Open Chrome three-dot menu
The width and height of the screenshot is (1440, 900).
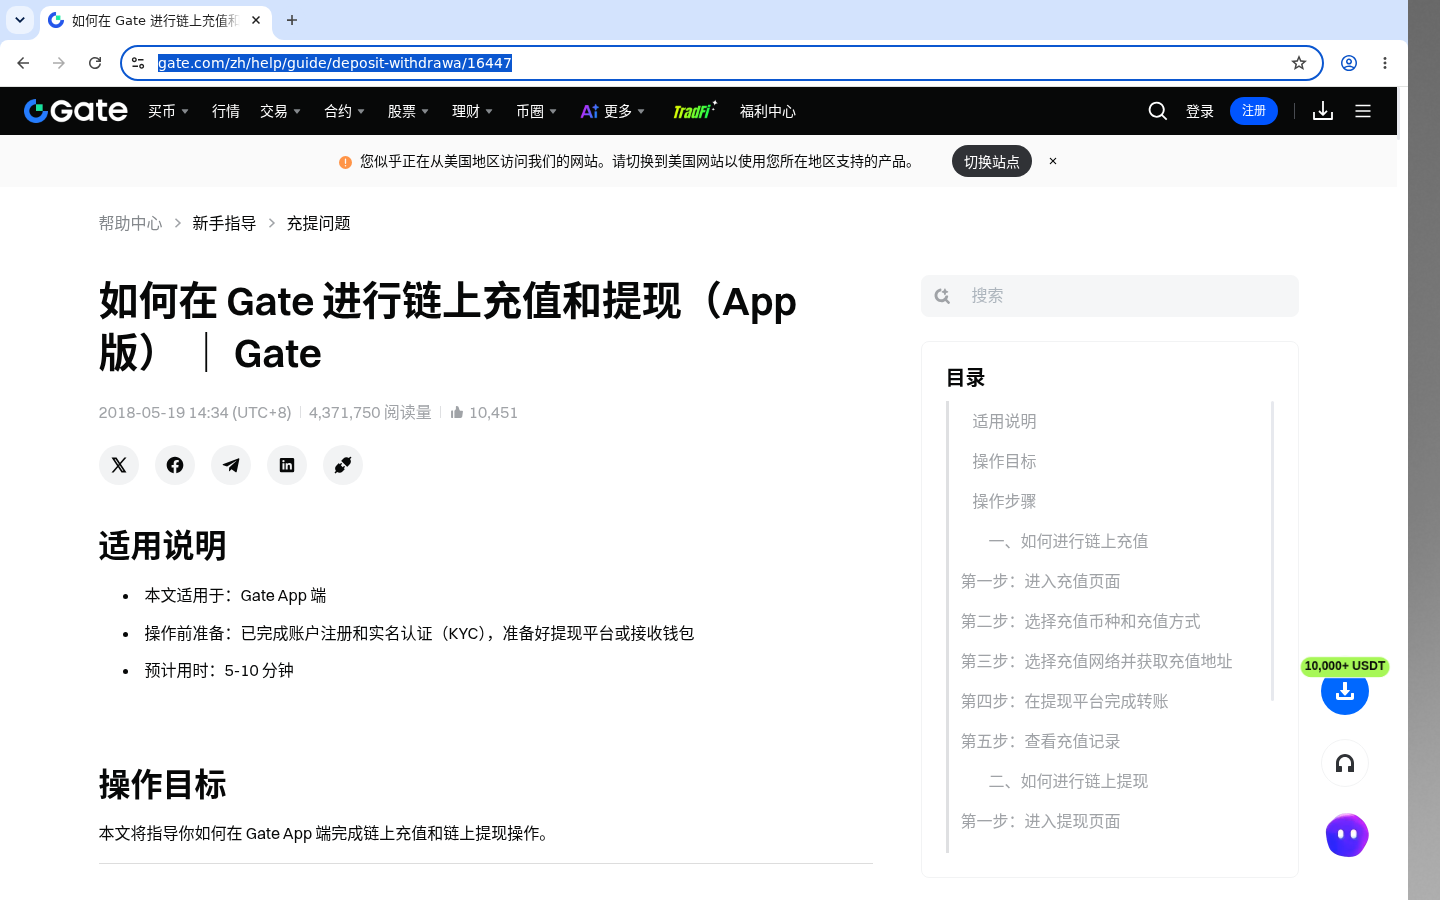[x=1385, y=63]
